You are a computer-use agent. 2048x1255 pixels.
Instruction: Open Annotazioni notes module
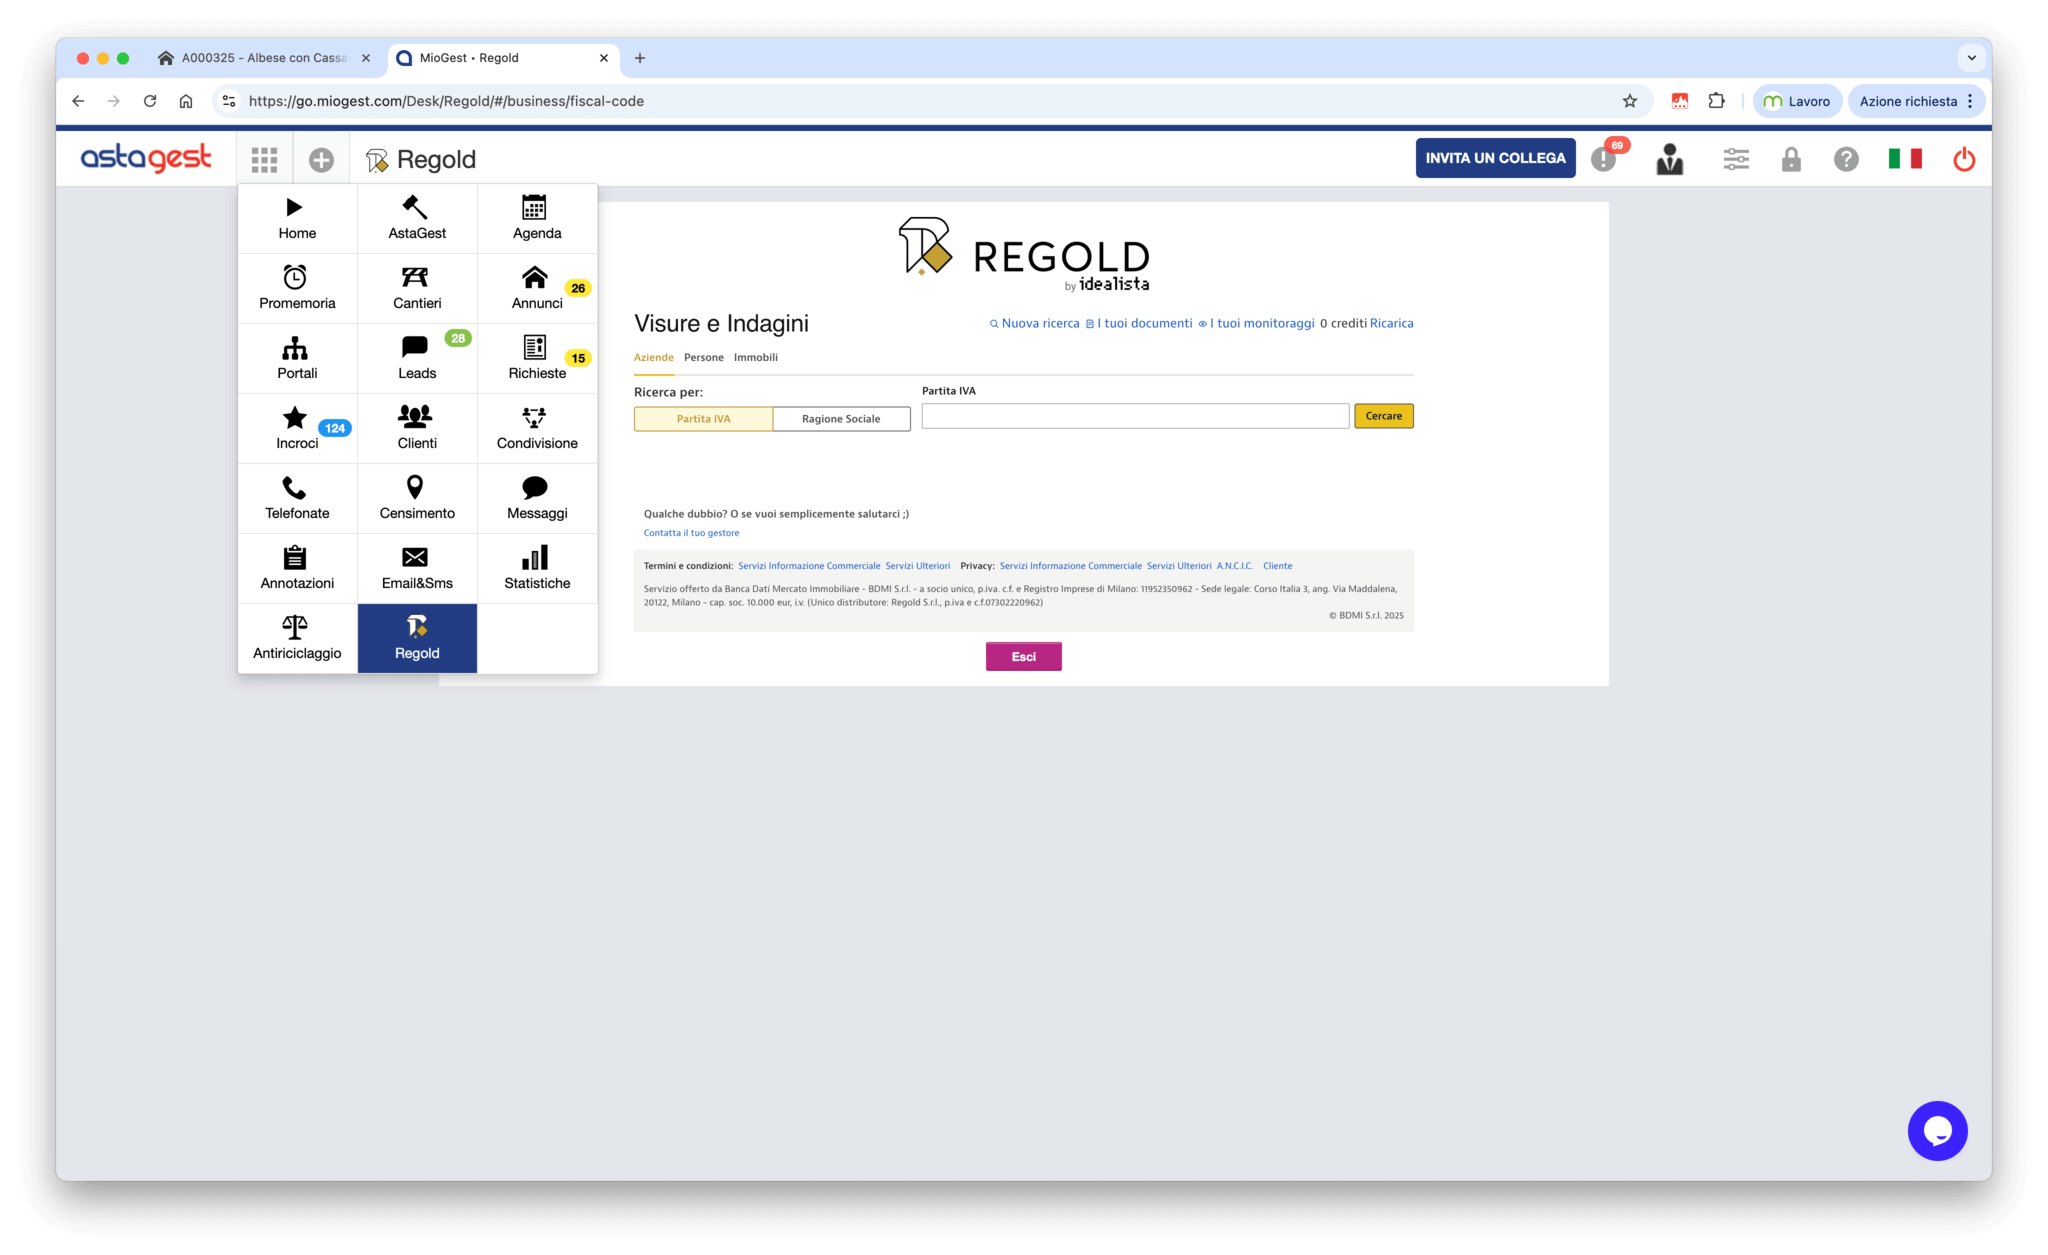tap(297, 568)
